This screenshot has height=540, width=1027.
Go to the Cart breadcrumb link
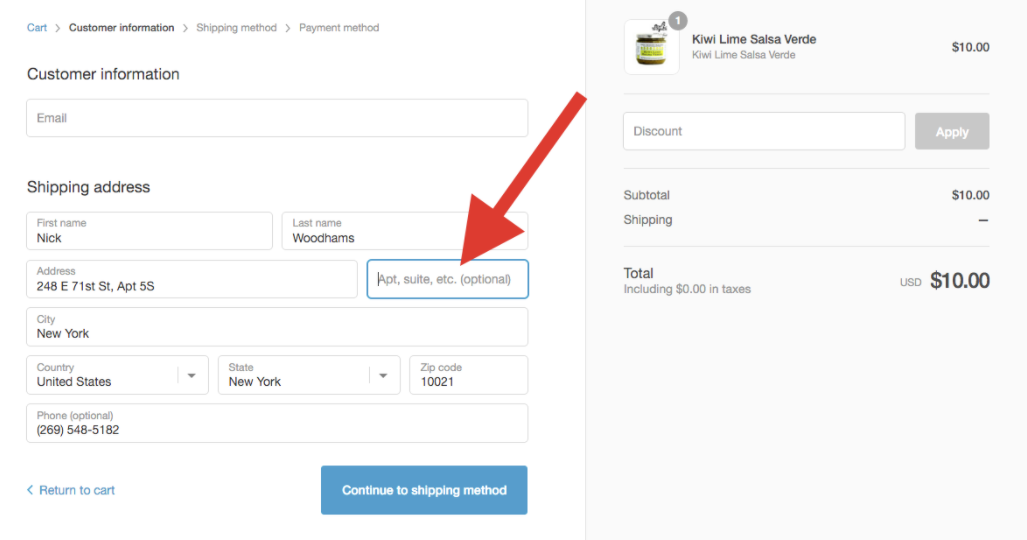(37, 28)
